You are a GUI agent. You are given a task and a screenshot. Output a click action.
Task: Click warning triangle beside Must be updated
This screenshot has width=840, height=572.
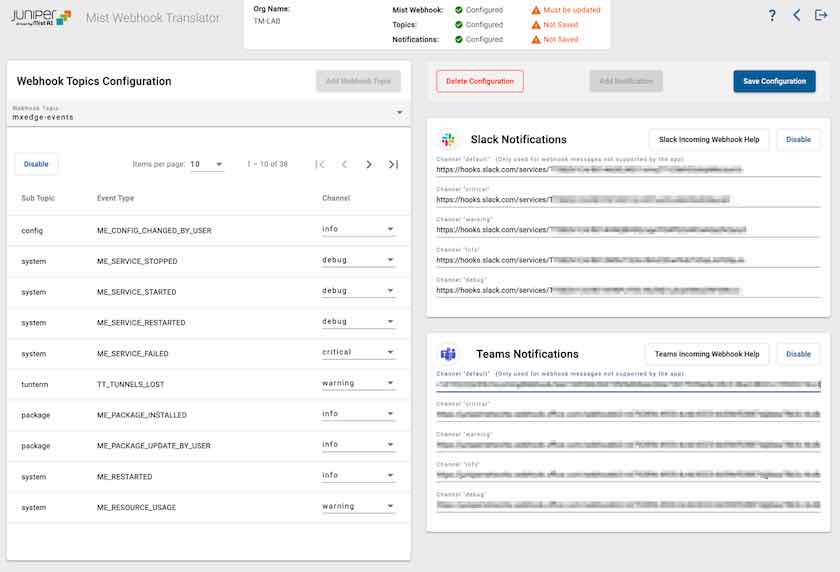coord(536,10)
